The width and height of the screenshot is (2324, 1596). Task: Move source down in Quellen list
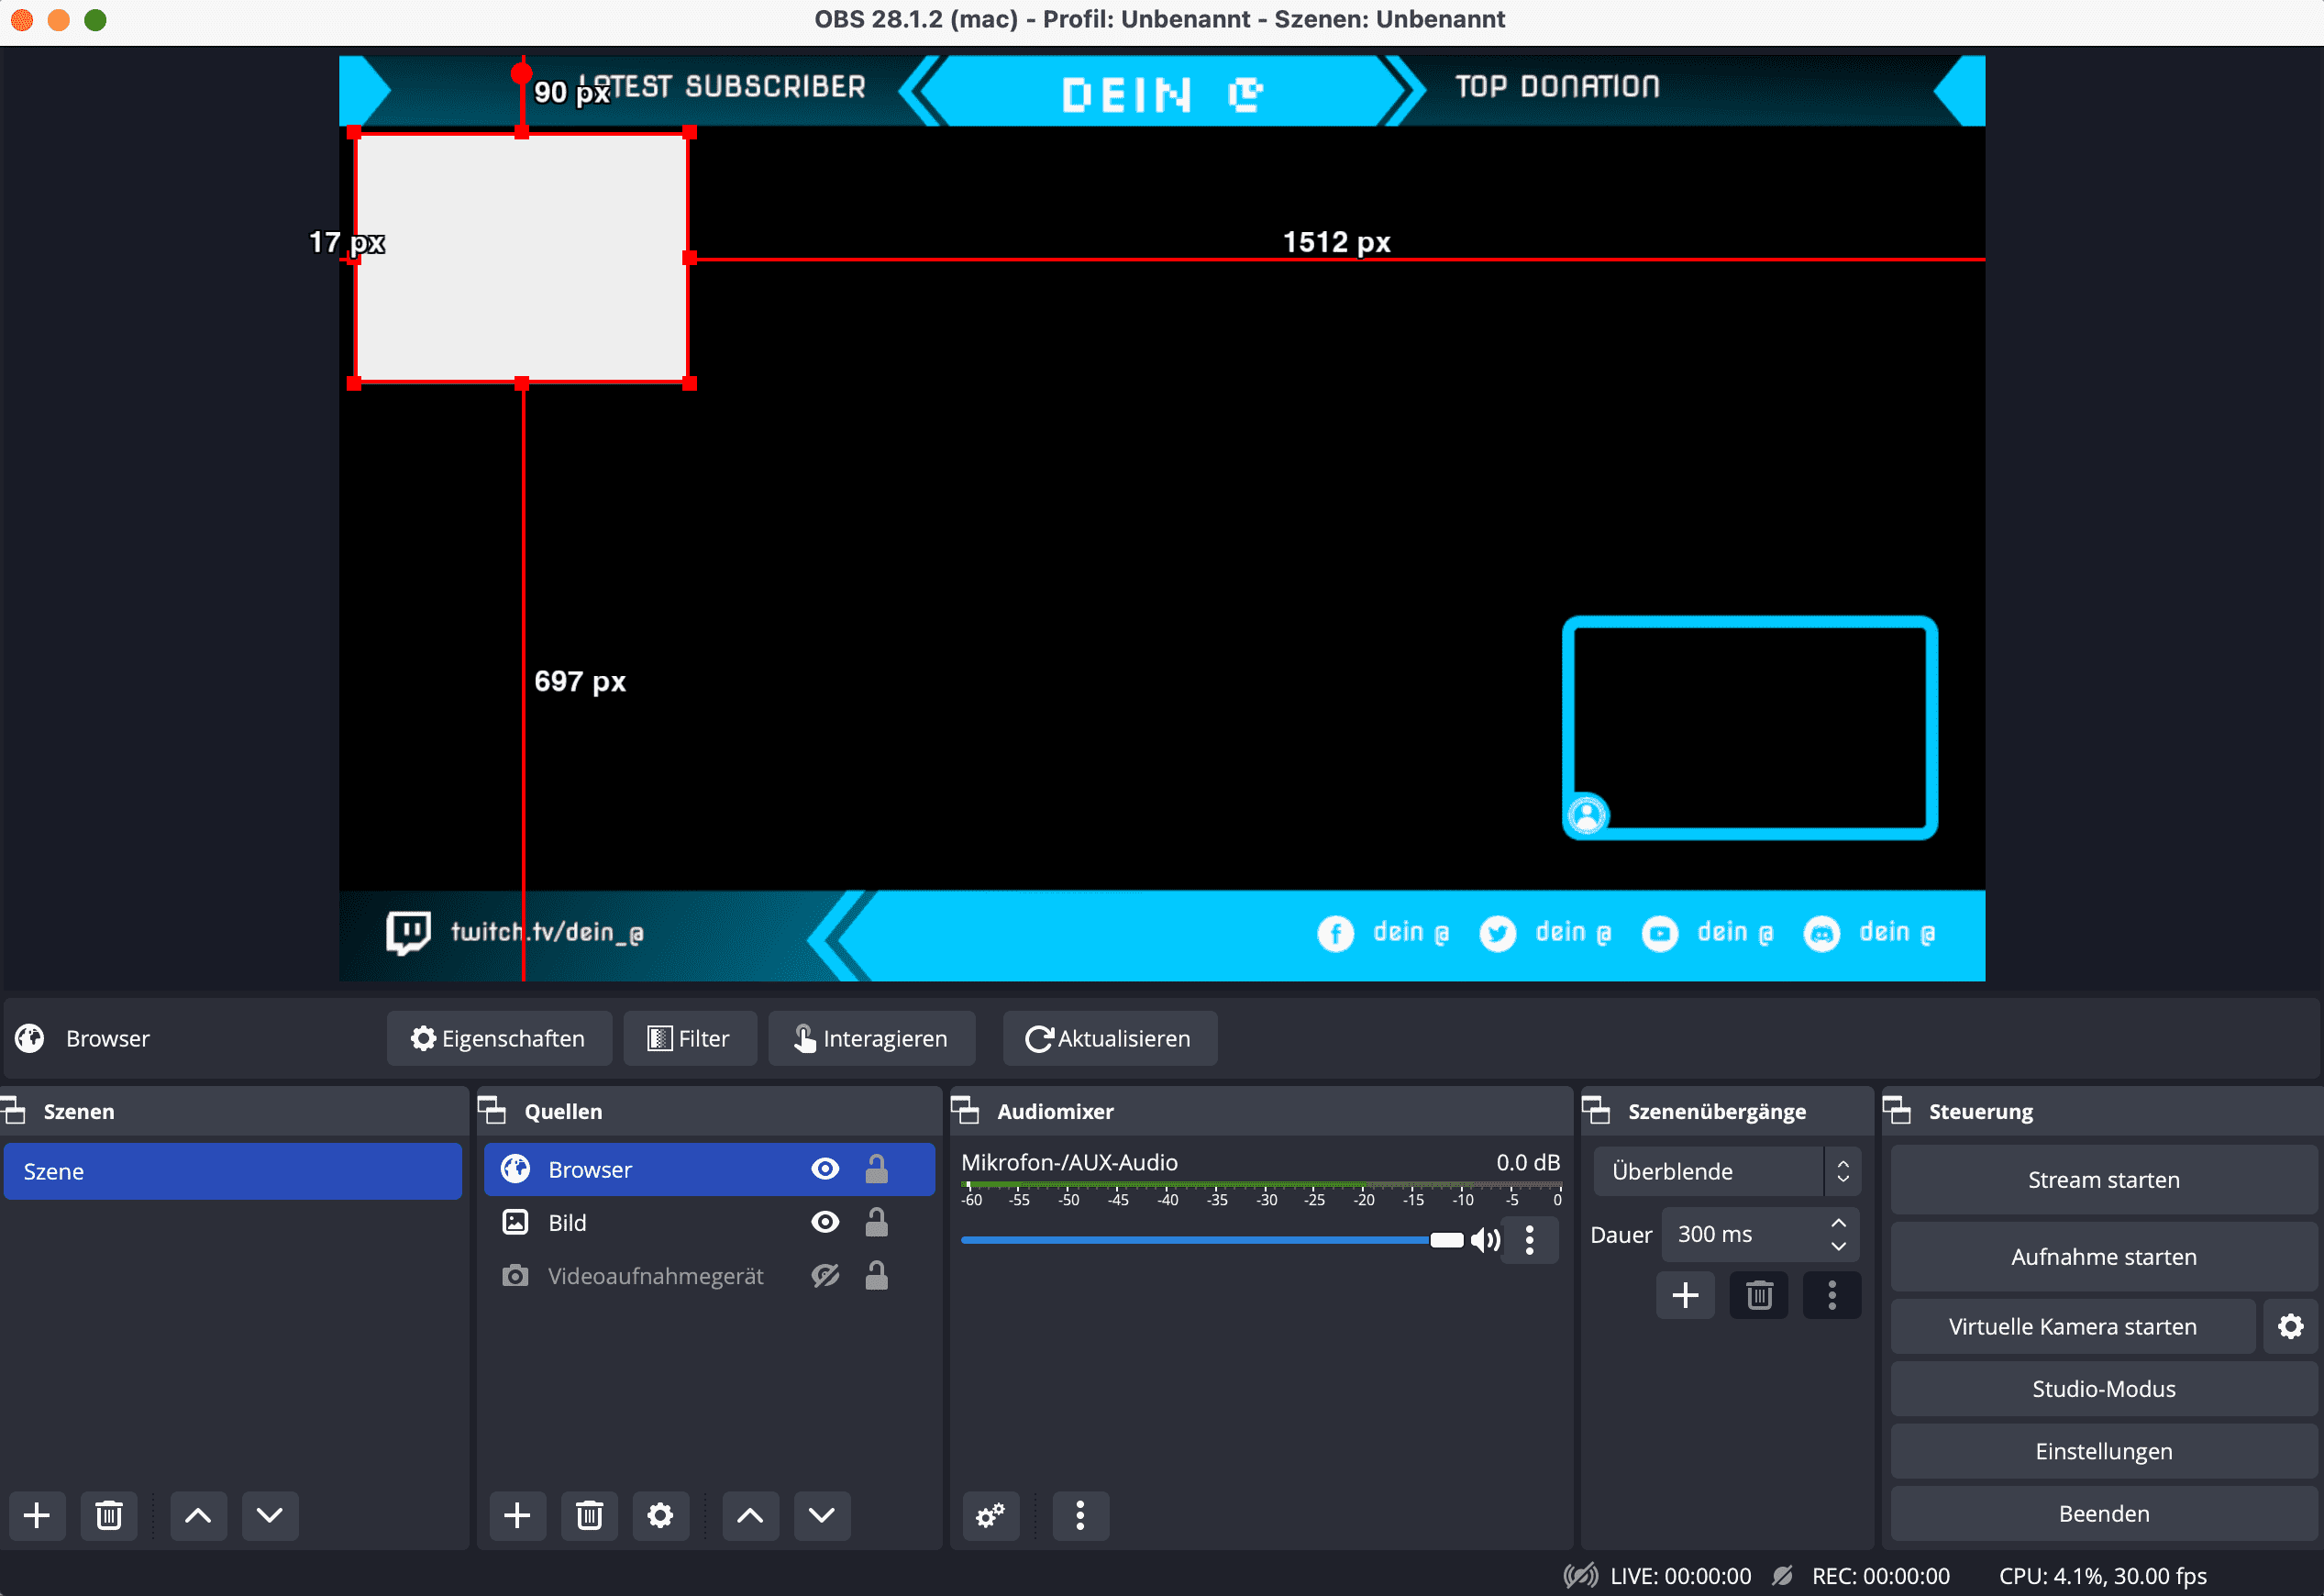(x=822, y=1515)
